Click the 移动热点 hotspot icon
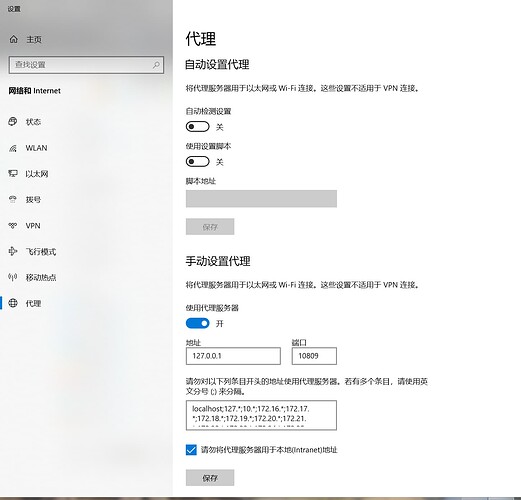This screenshot has height=500, width=521. point(13,277)
